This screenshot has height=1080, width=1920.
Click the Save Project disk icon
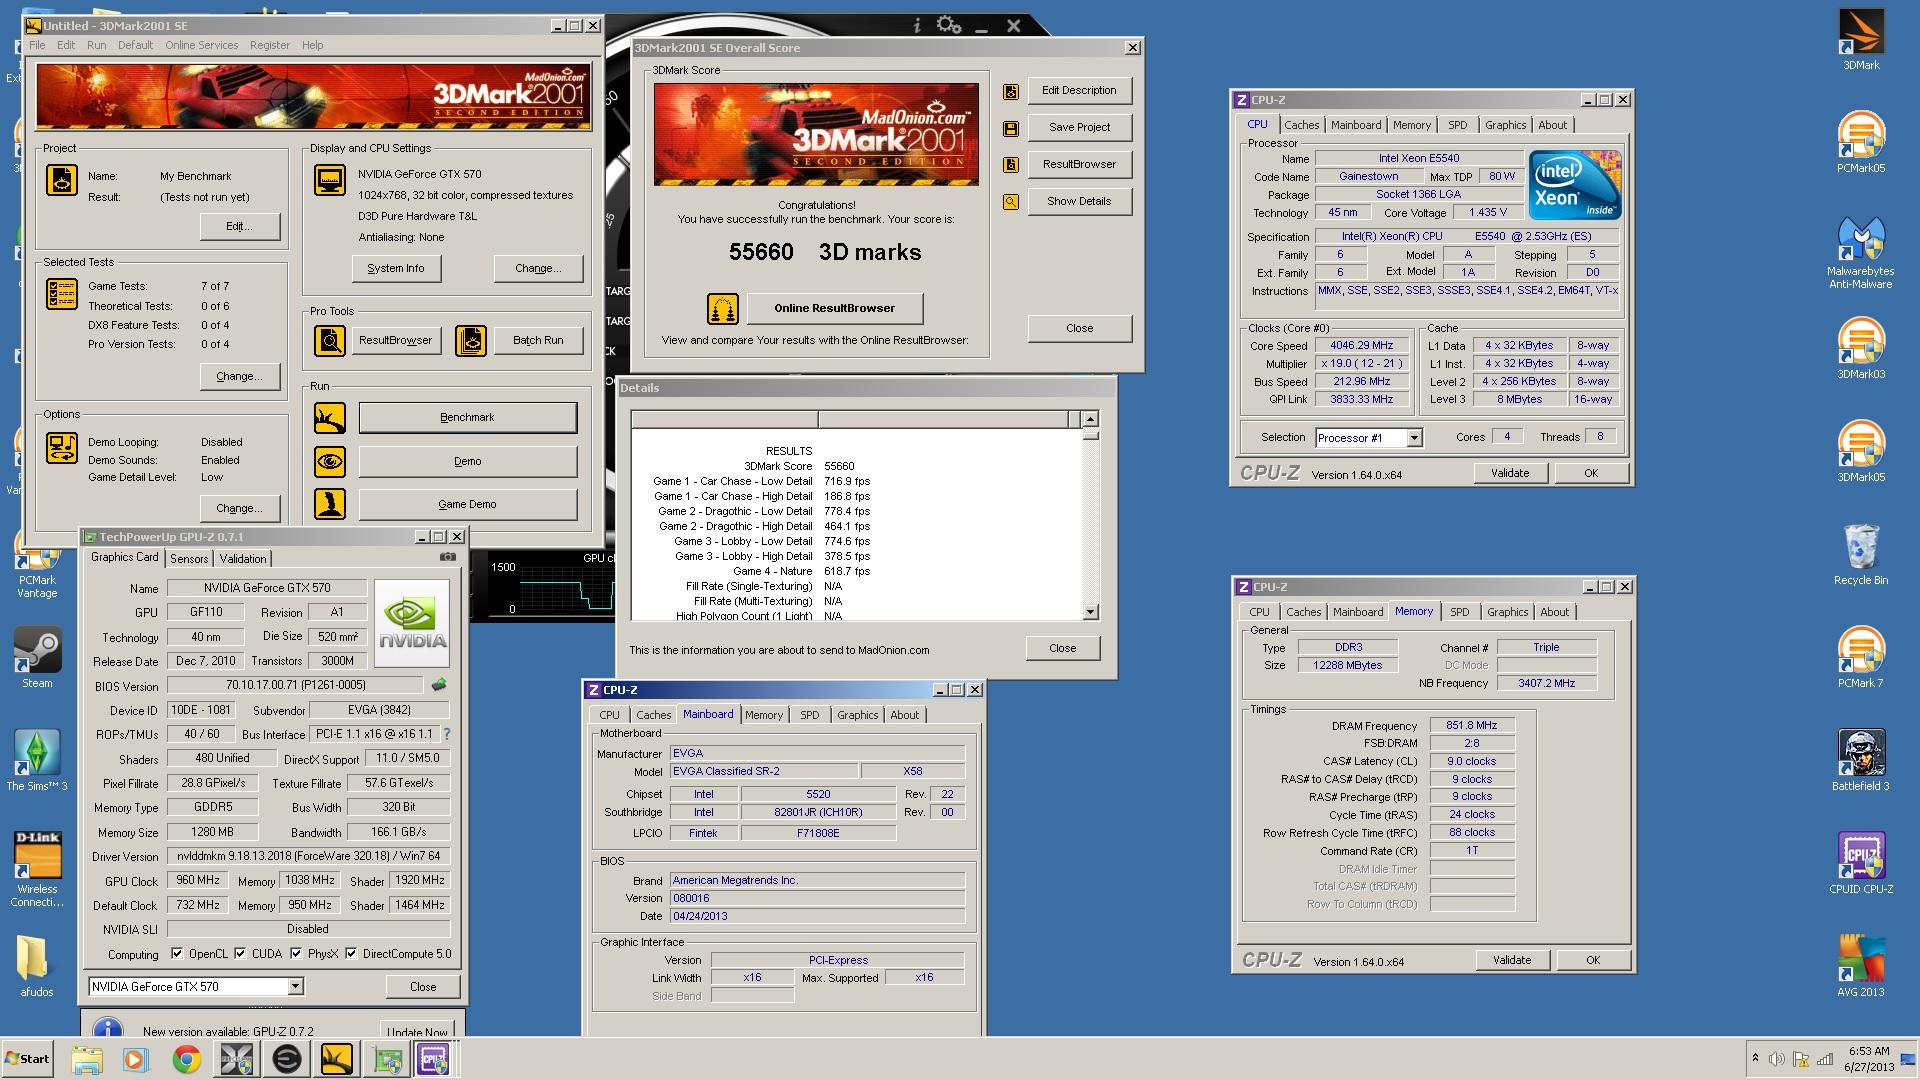tap(1011, 129)
